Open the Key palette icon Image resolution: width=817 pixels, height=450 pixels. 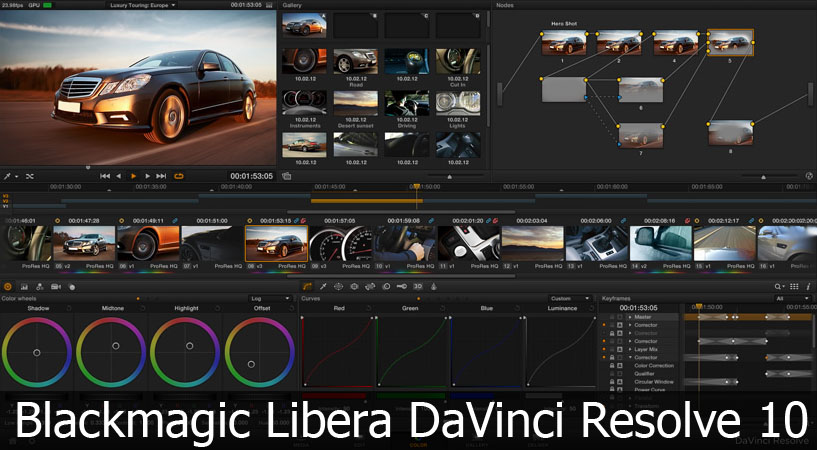(x=402, y=286)
